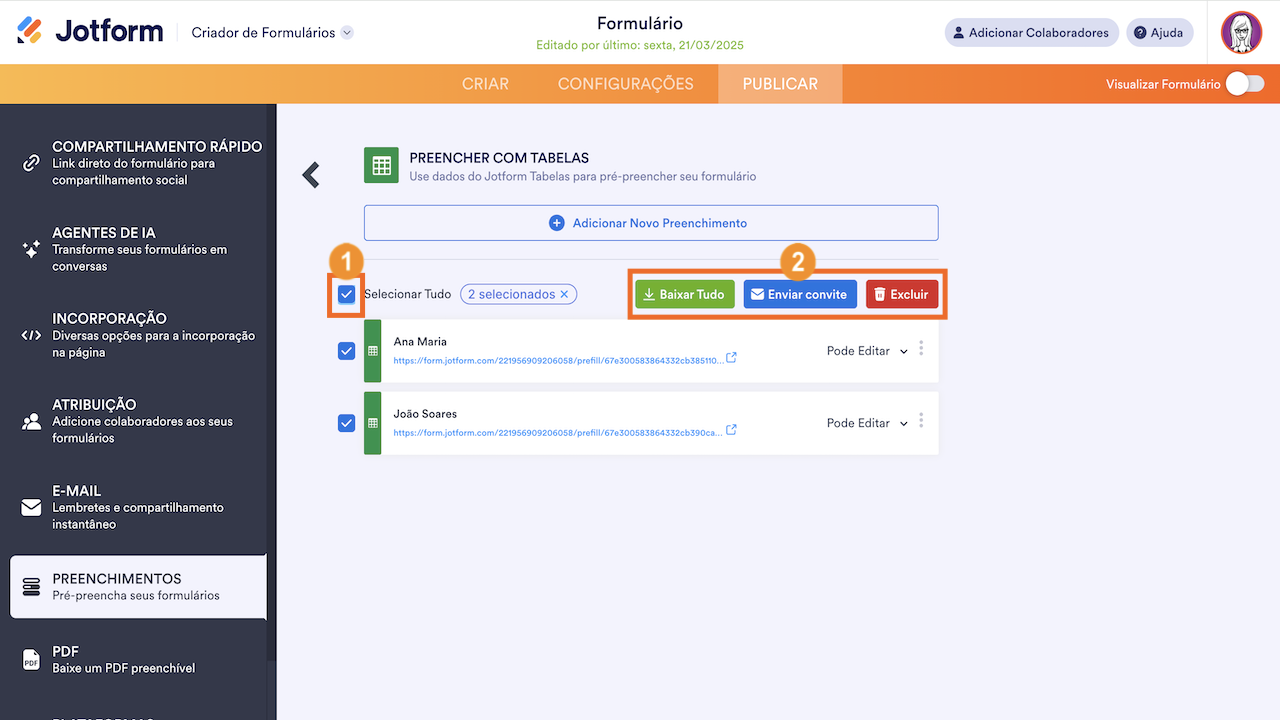Click the Jotform logo

(90, 32)
